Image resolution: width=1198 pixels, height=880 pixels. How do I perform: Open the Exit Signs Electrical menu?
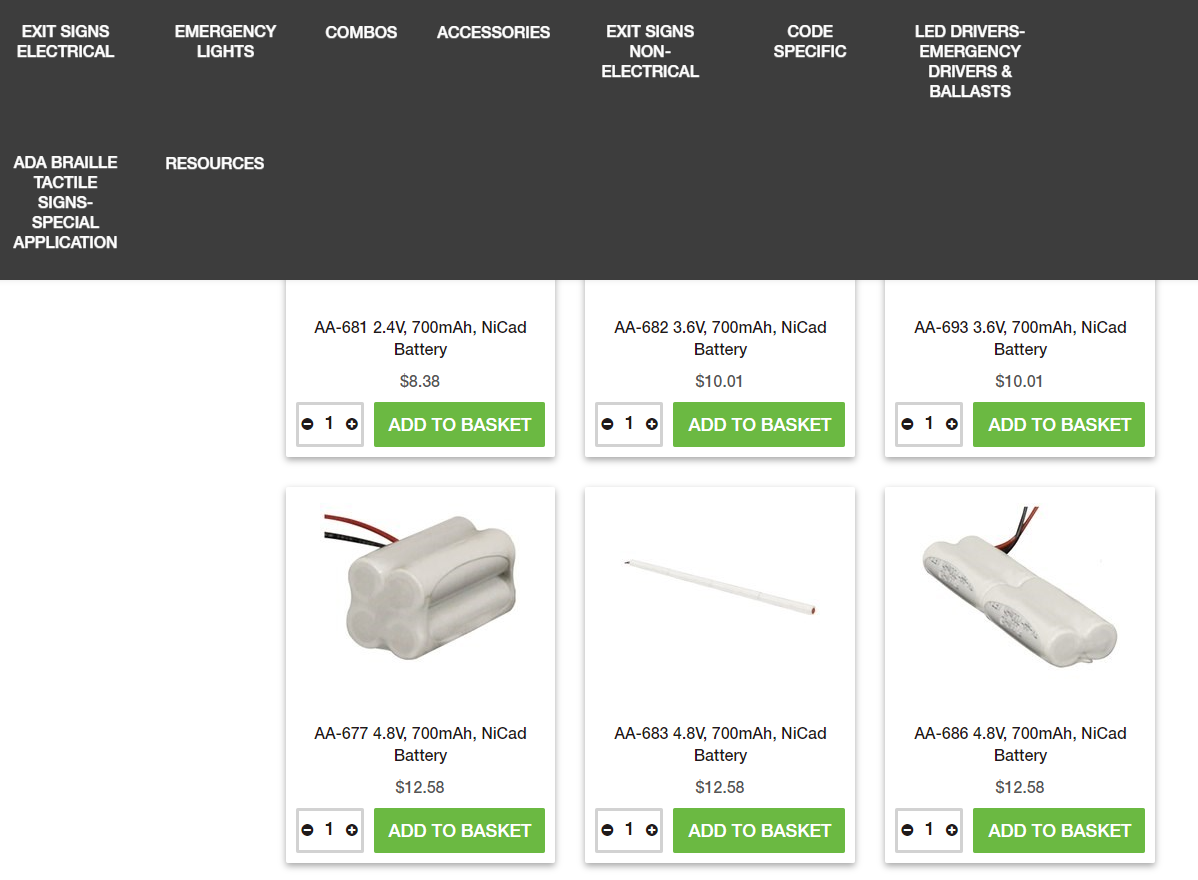[x=66, y=41]
